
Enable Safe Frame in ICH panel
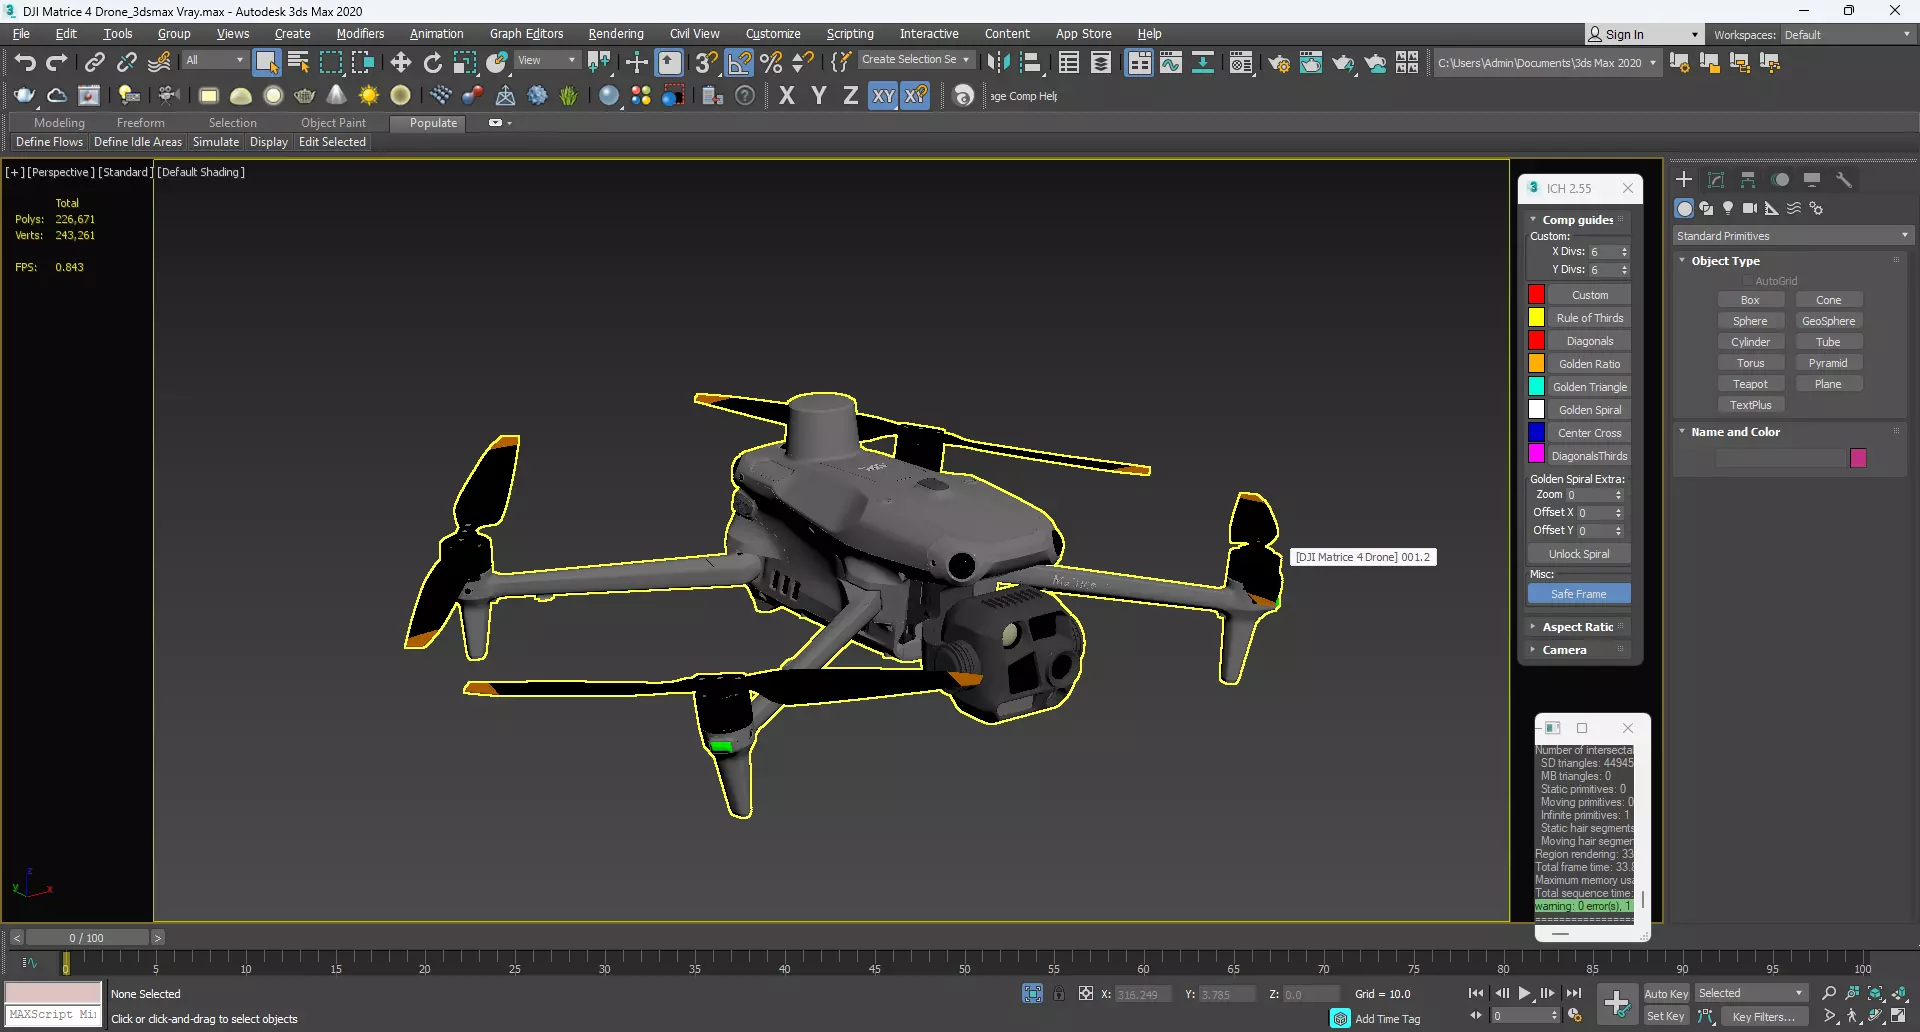coord(1579,594)
